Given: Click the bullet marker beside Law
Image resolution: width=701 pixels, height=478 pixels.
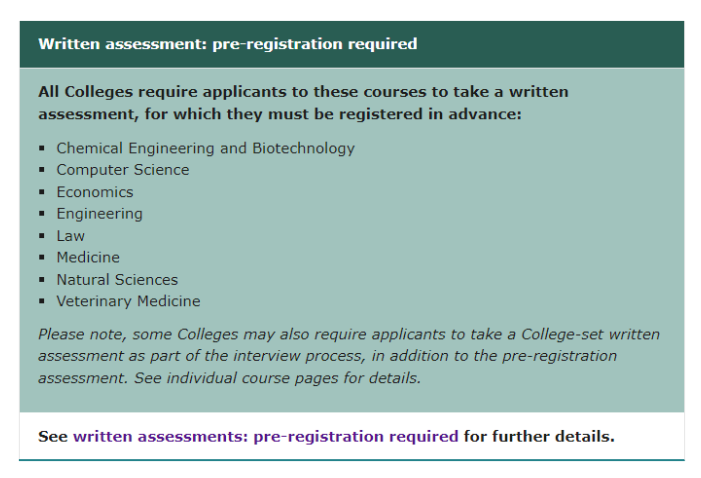Looking at the screenshot, I should [x=42, y=237].
